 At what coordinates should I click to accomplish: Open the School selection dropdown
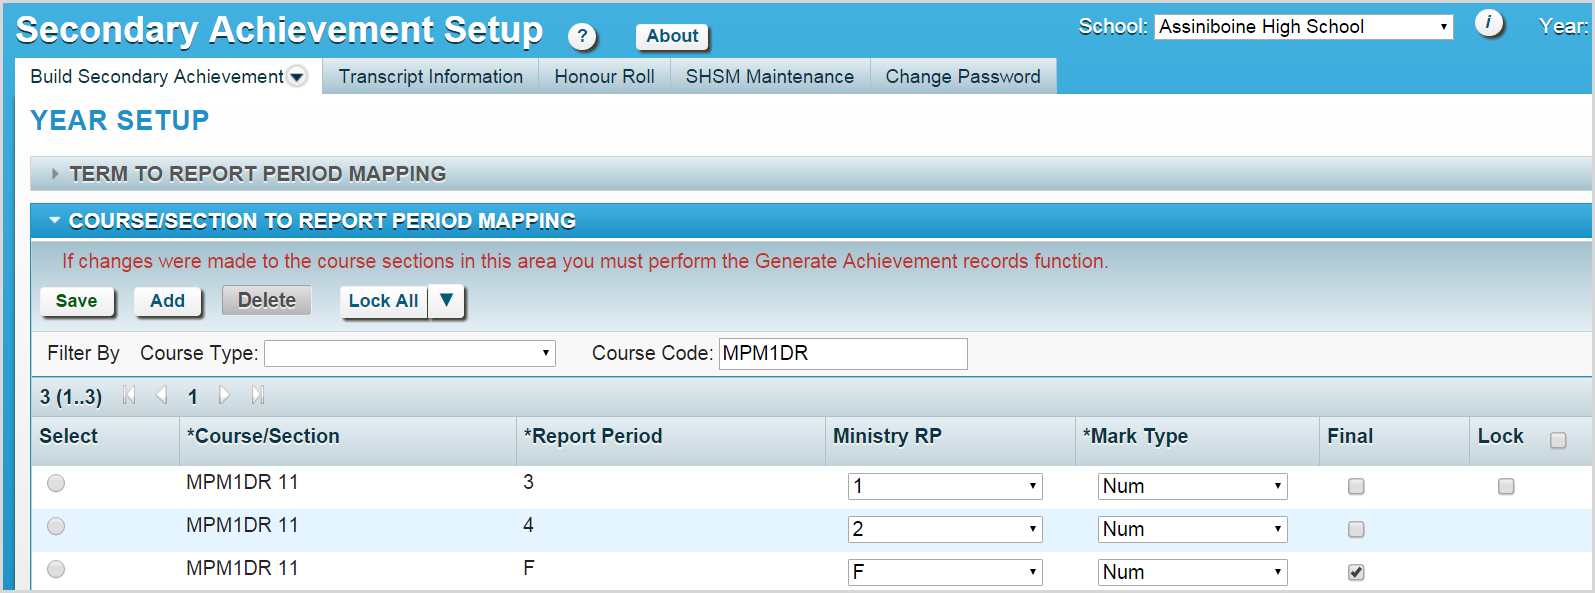[x=1304, y=27]
